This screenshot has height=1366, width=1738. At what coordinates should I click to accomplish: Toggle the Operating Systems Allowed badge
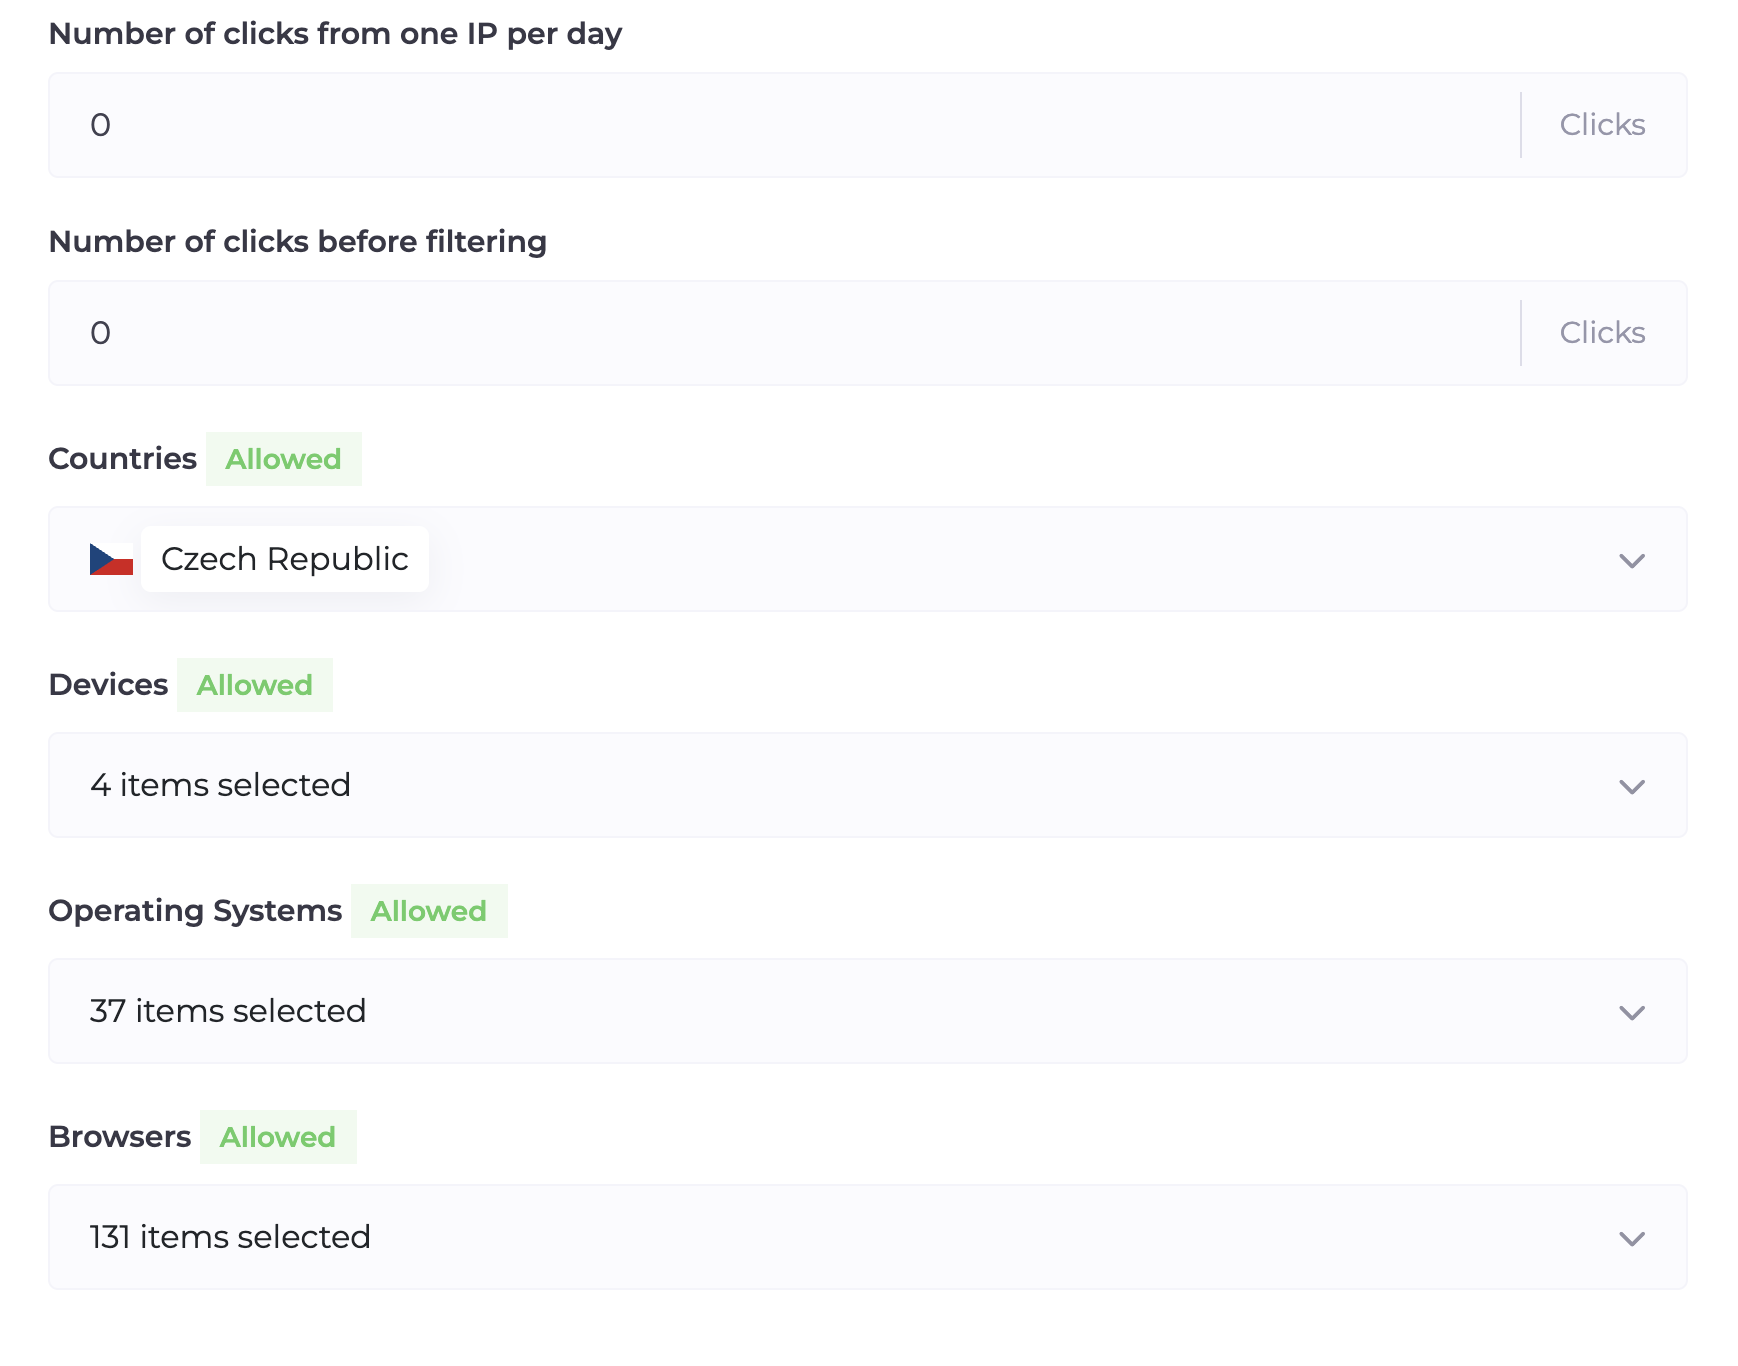[x=428, y=911]
